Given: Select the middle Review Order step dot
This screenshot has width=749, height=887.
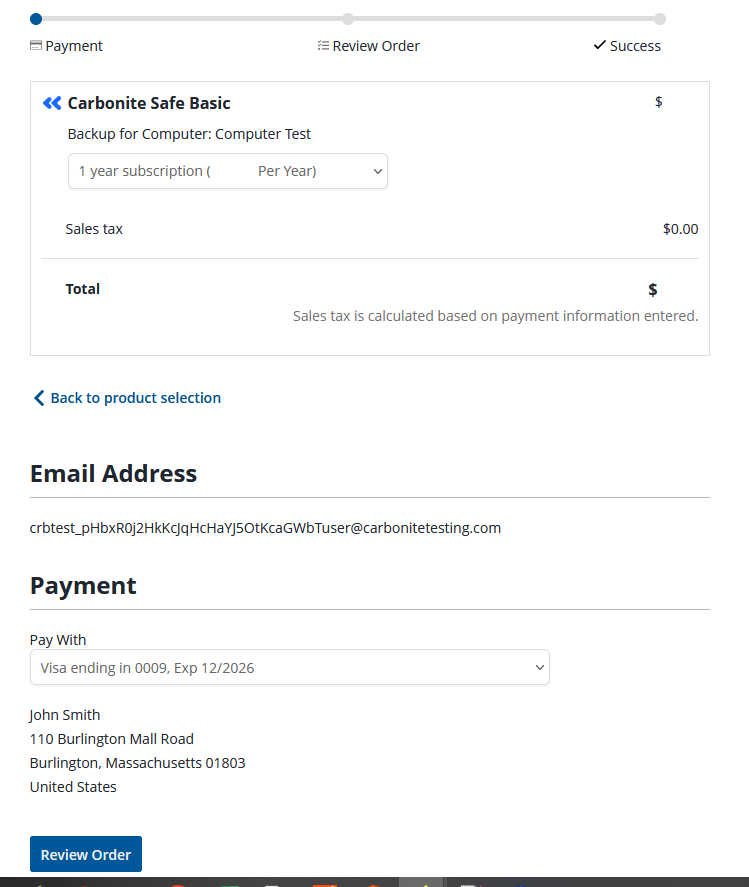Looking at the screenshot, I should [348, 18].
